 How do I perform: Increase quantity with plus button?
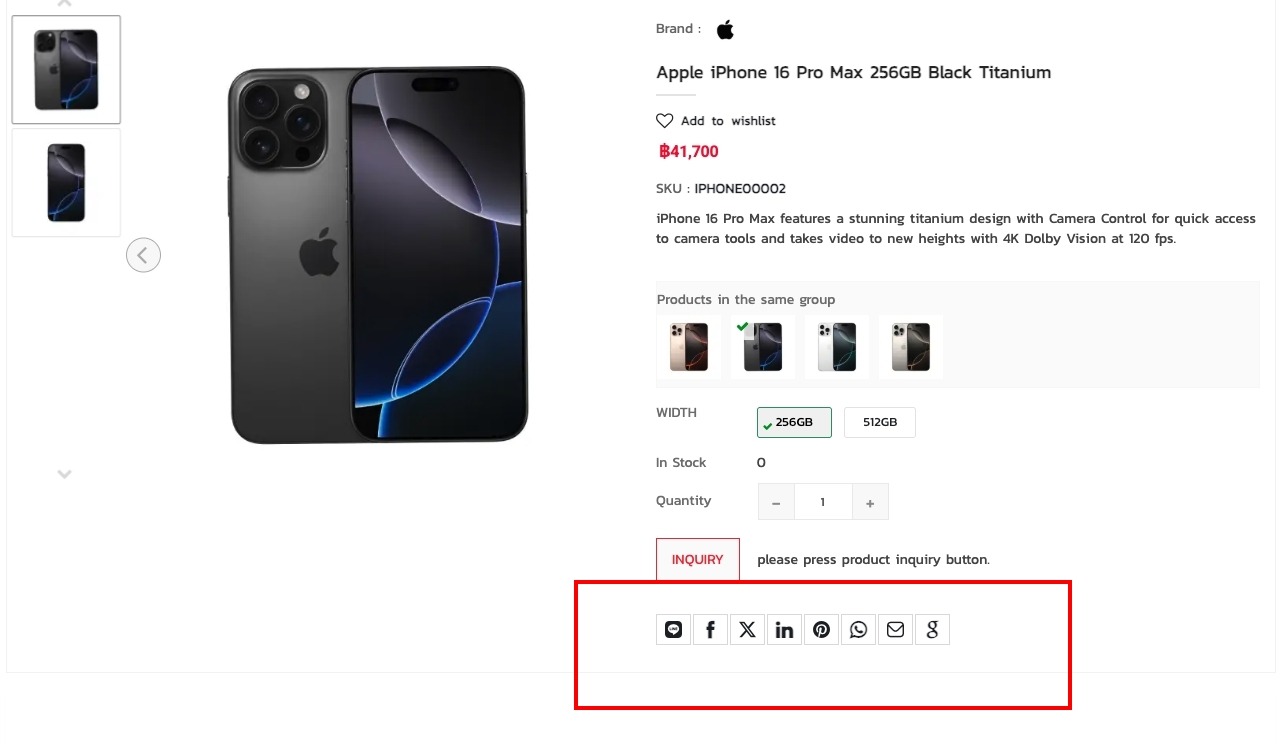(x=870, y=502)
